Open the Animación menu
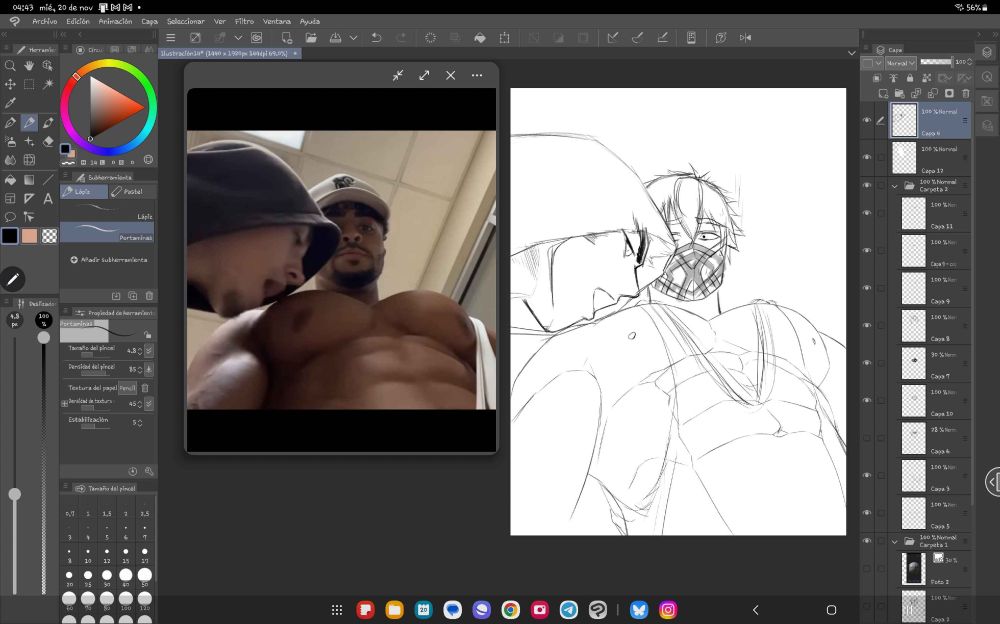The width and height of the screenshot is (1000, 624). 115,21
